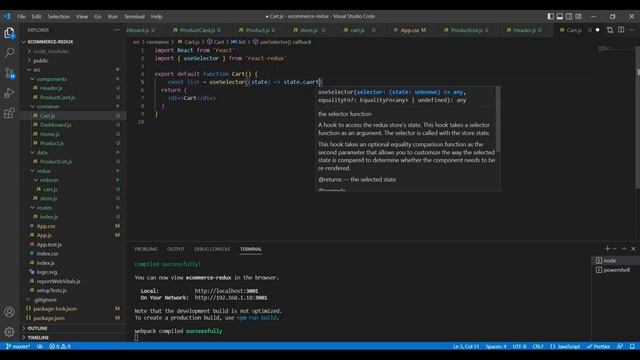The width and height of the screenshot is (640, 360).
Task: Split the editor right
Action: pyautogui.click(x=621, y=30)
